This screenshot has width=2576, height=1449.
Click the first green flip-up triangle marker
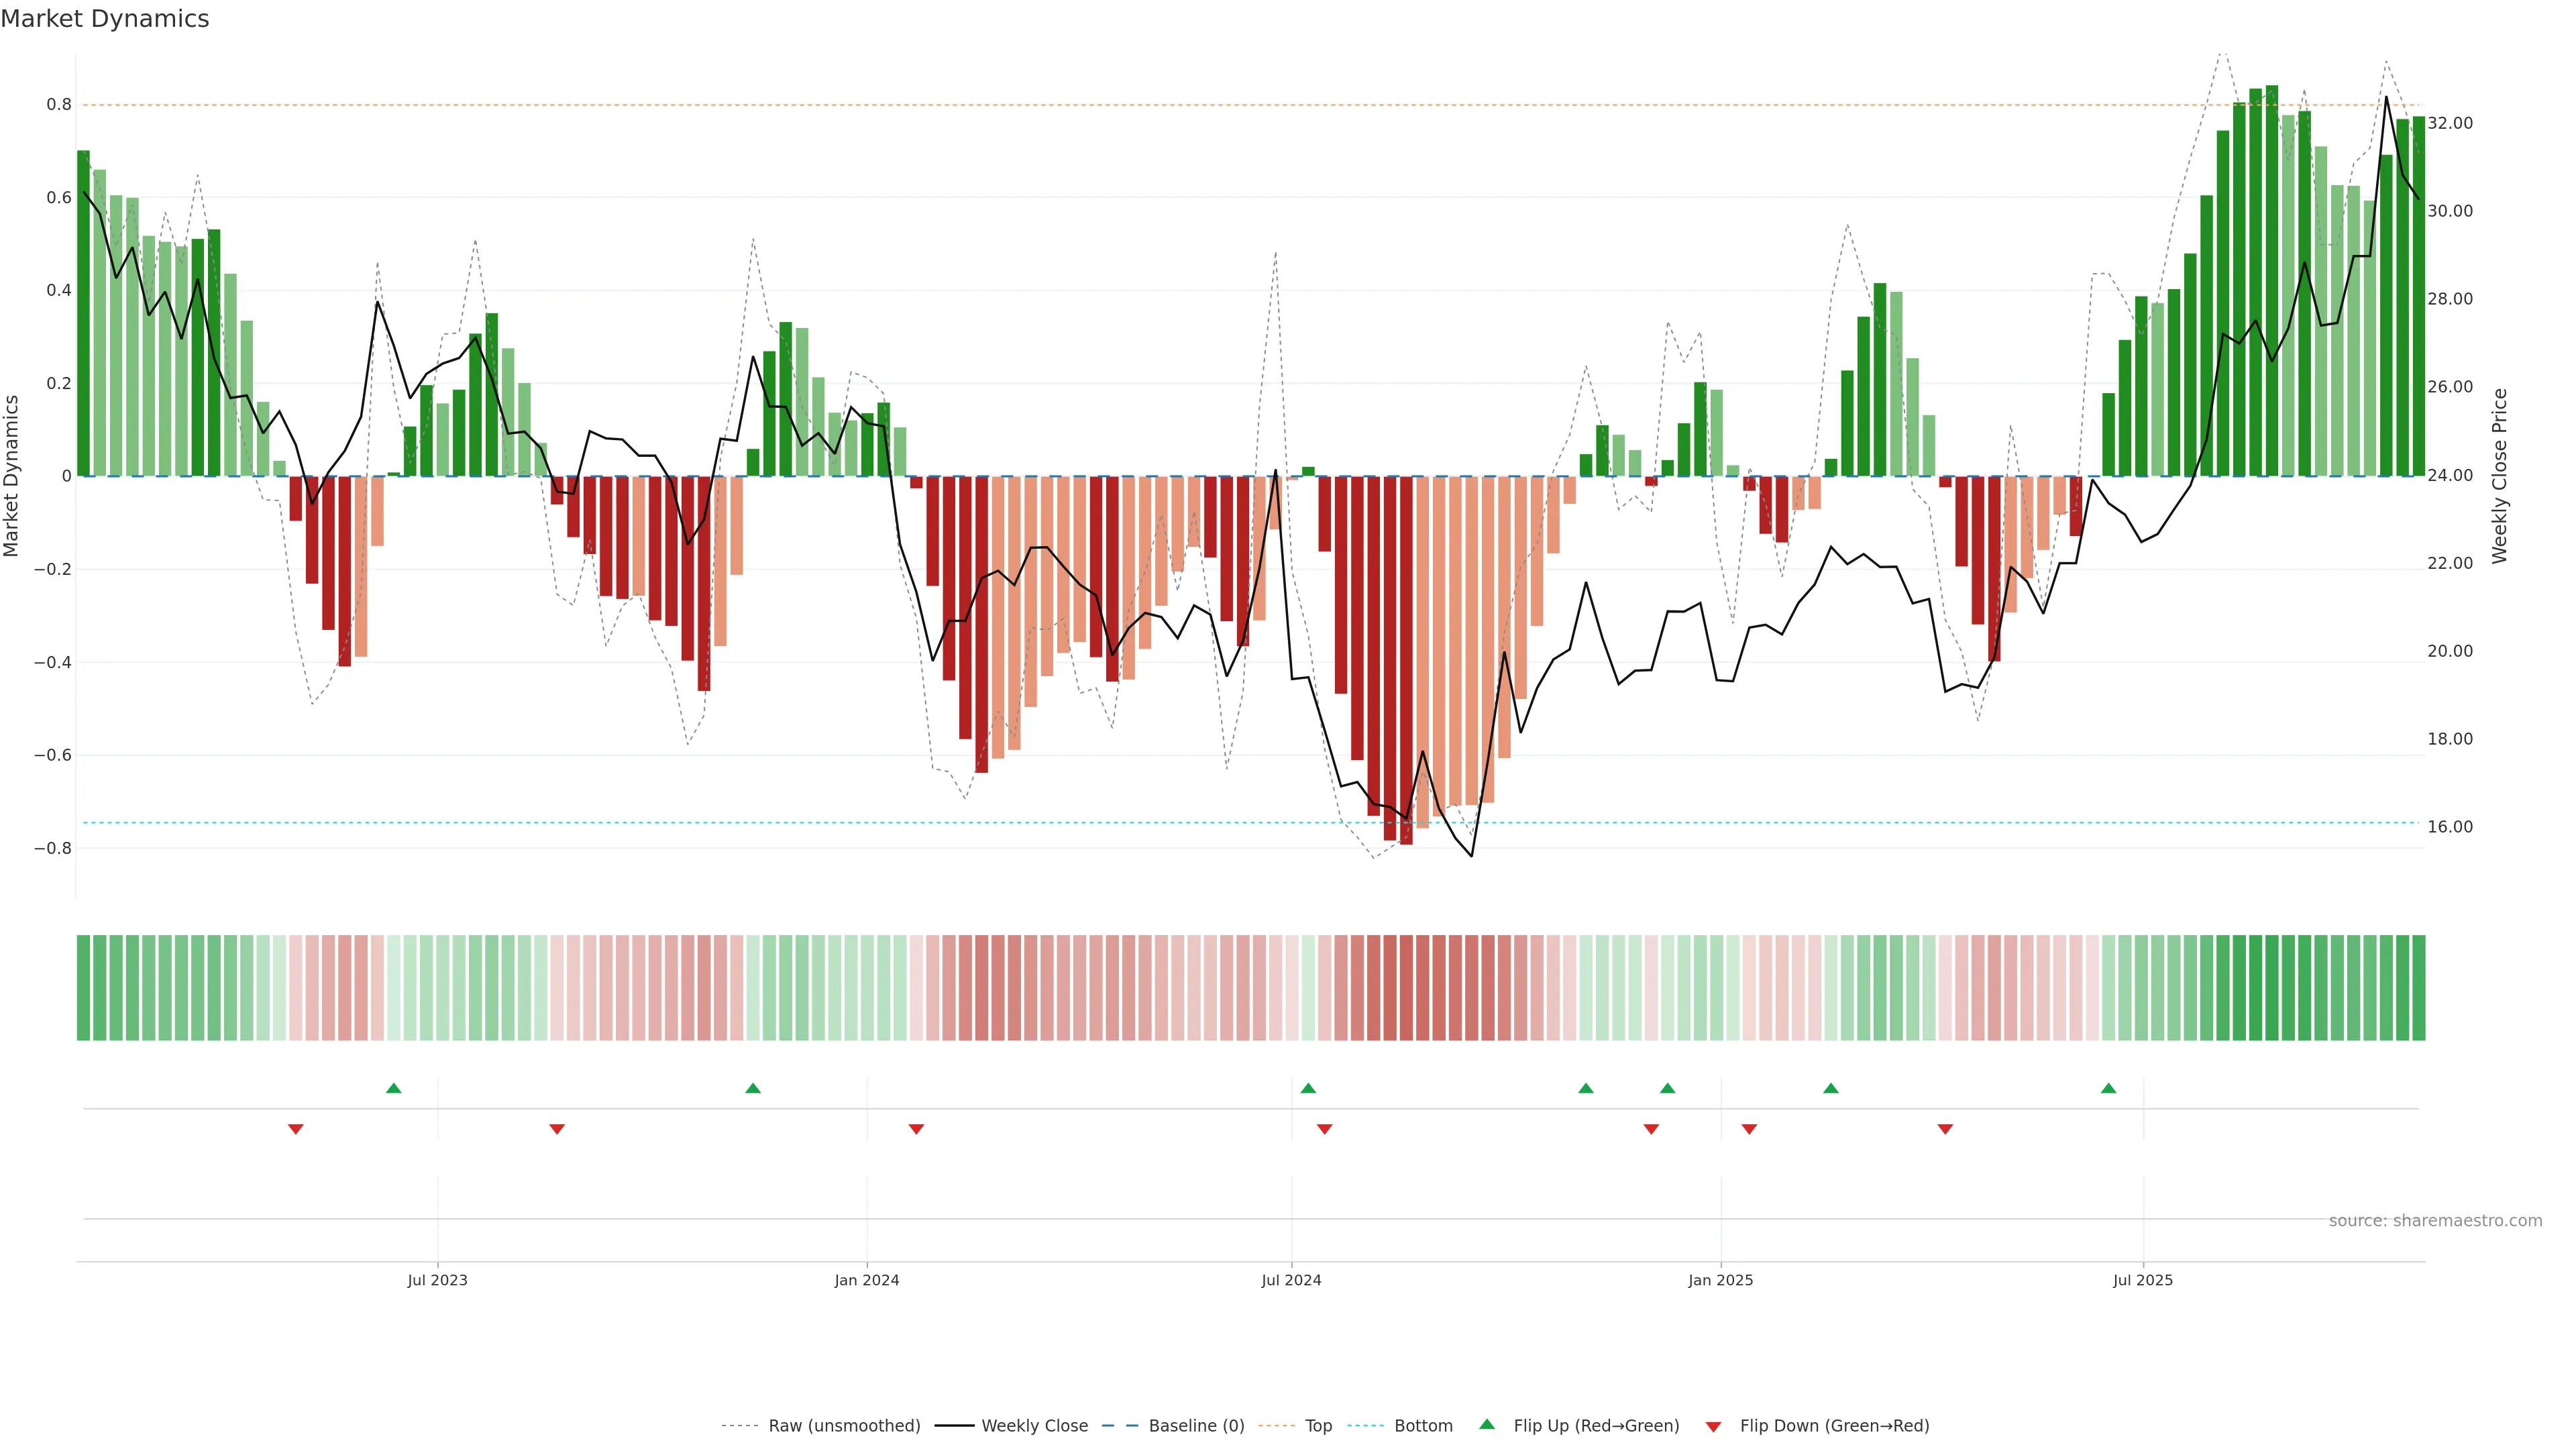coord(393,1088)
